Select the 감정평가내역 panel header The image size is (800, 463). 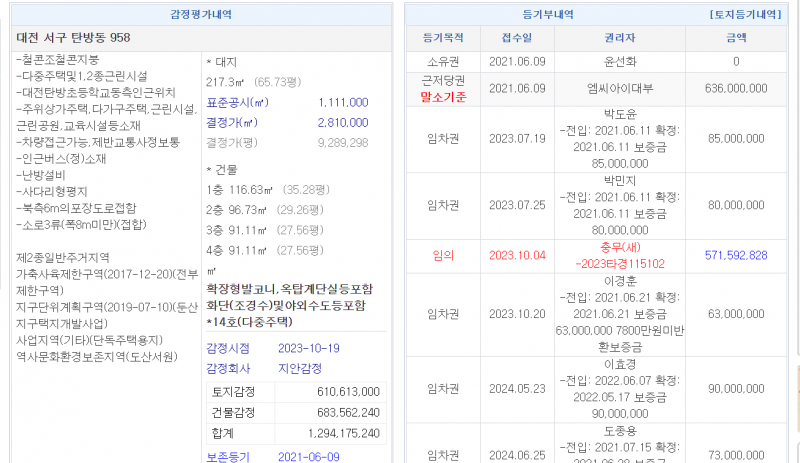[x=202, y=14]
